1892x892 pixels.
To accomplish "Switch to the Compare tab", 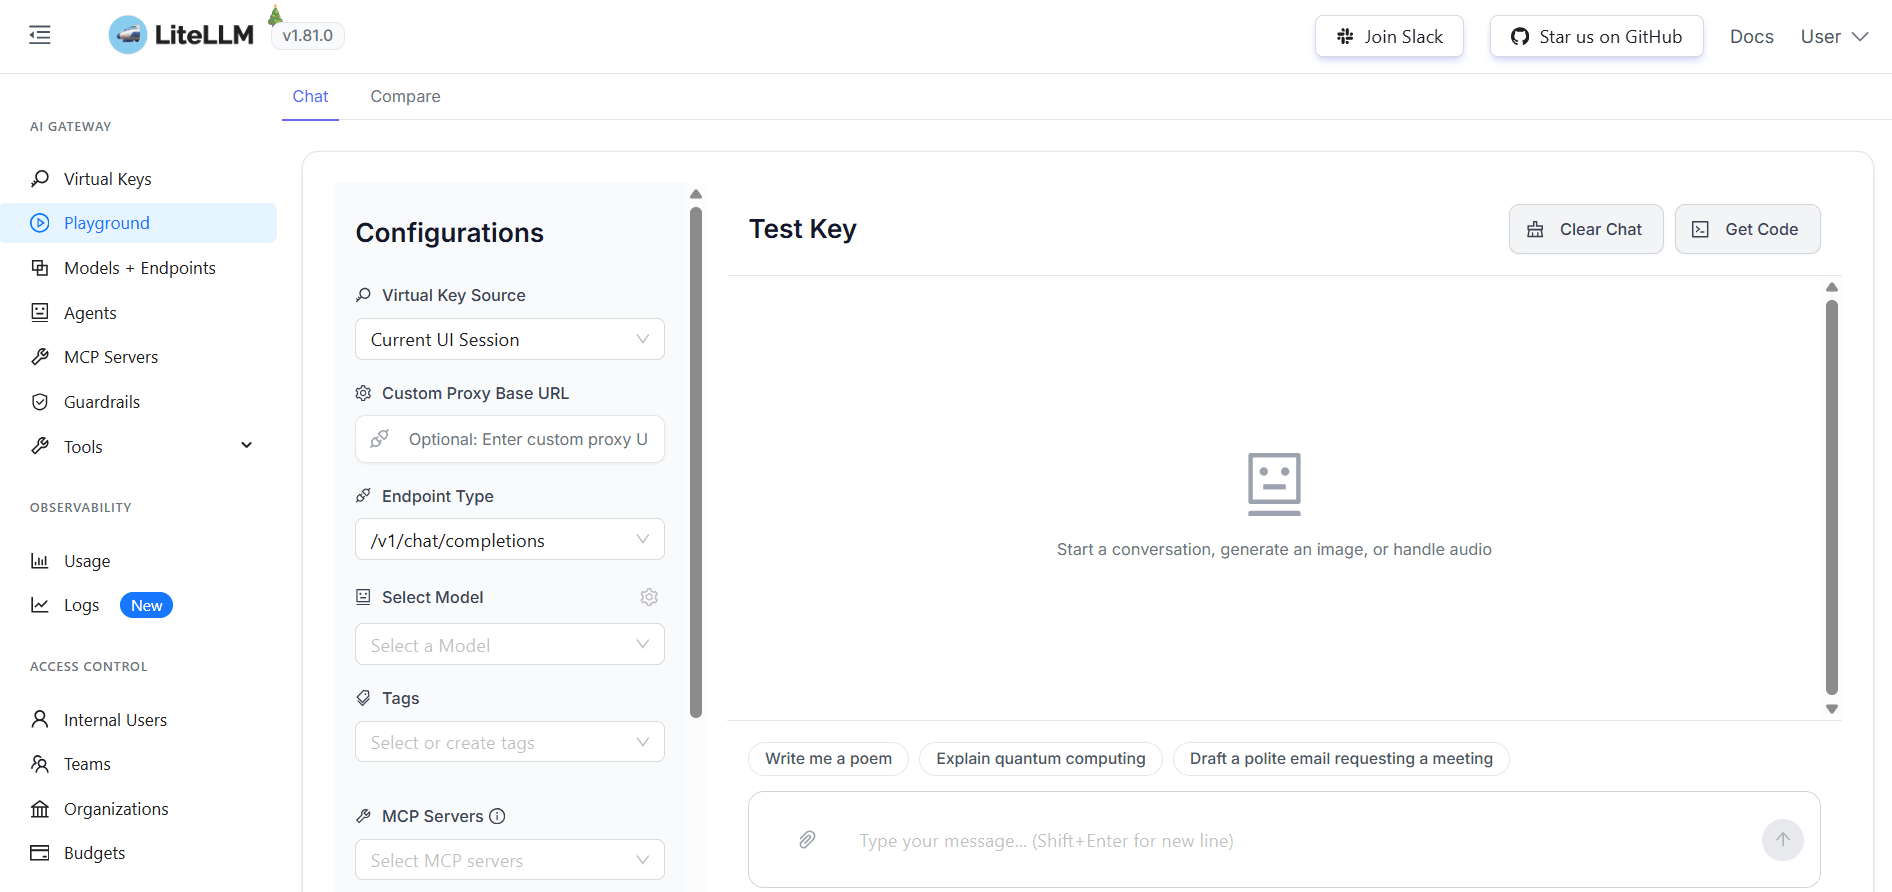I will pyautogui.click(x=405, y=96).
